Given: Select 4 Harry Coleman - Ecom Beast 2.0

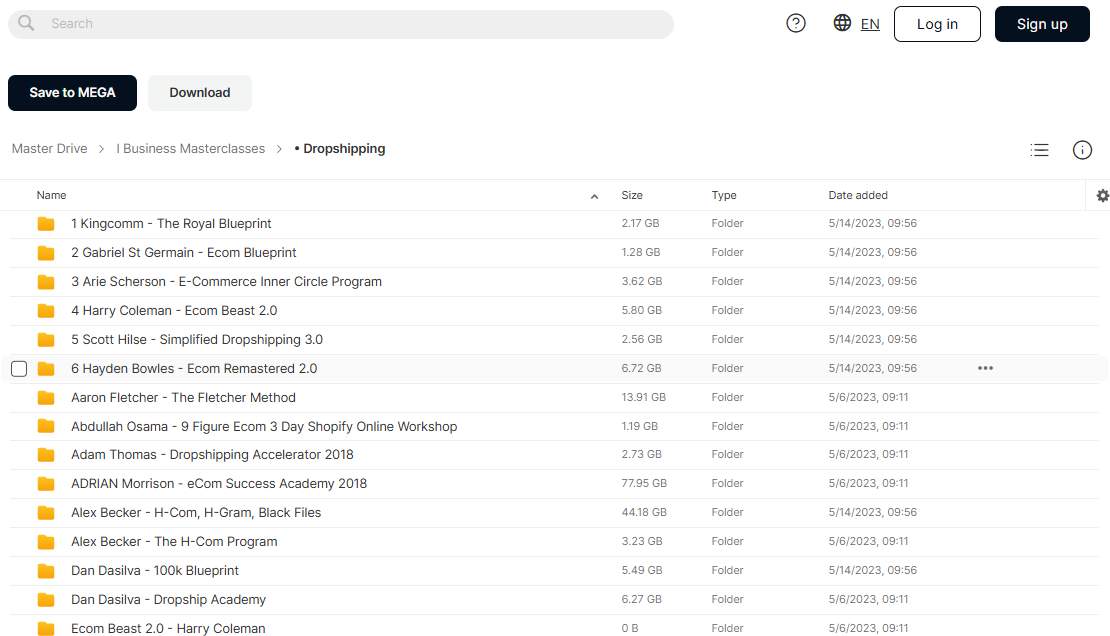Looking at the screenshot, I should pyautogui.click(x=174, y=311).
